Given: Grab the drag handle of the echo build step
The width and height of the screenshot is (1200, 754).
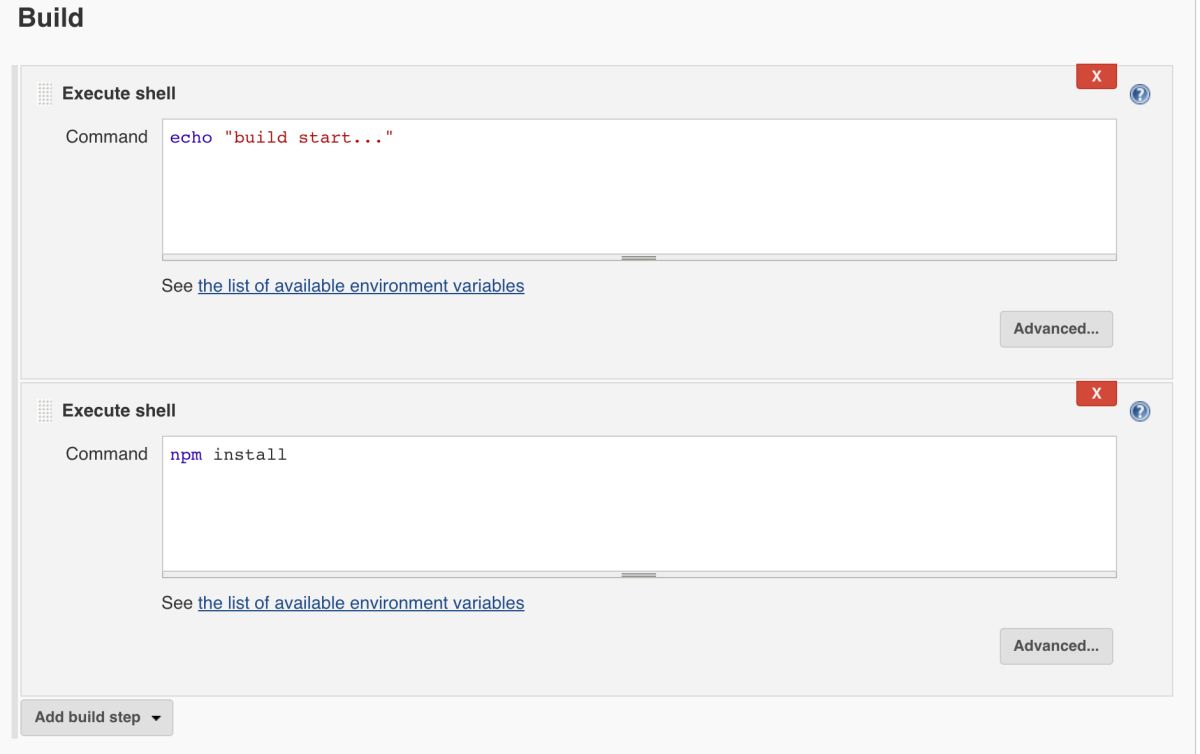Looking at the screenshot, I should point(44,94).
